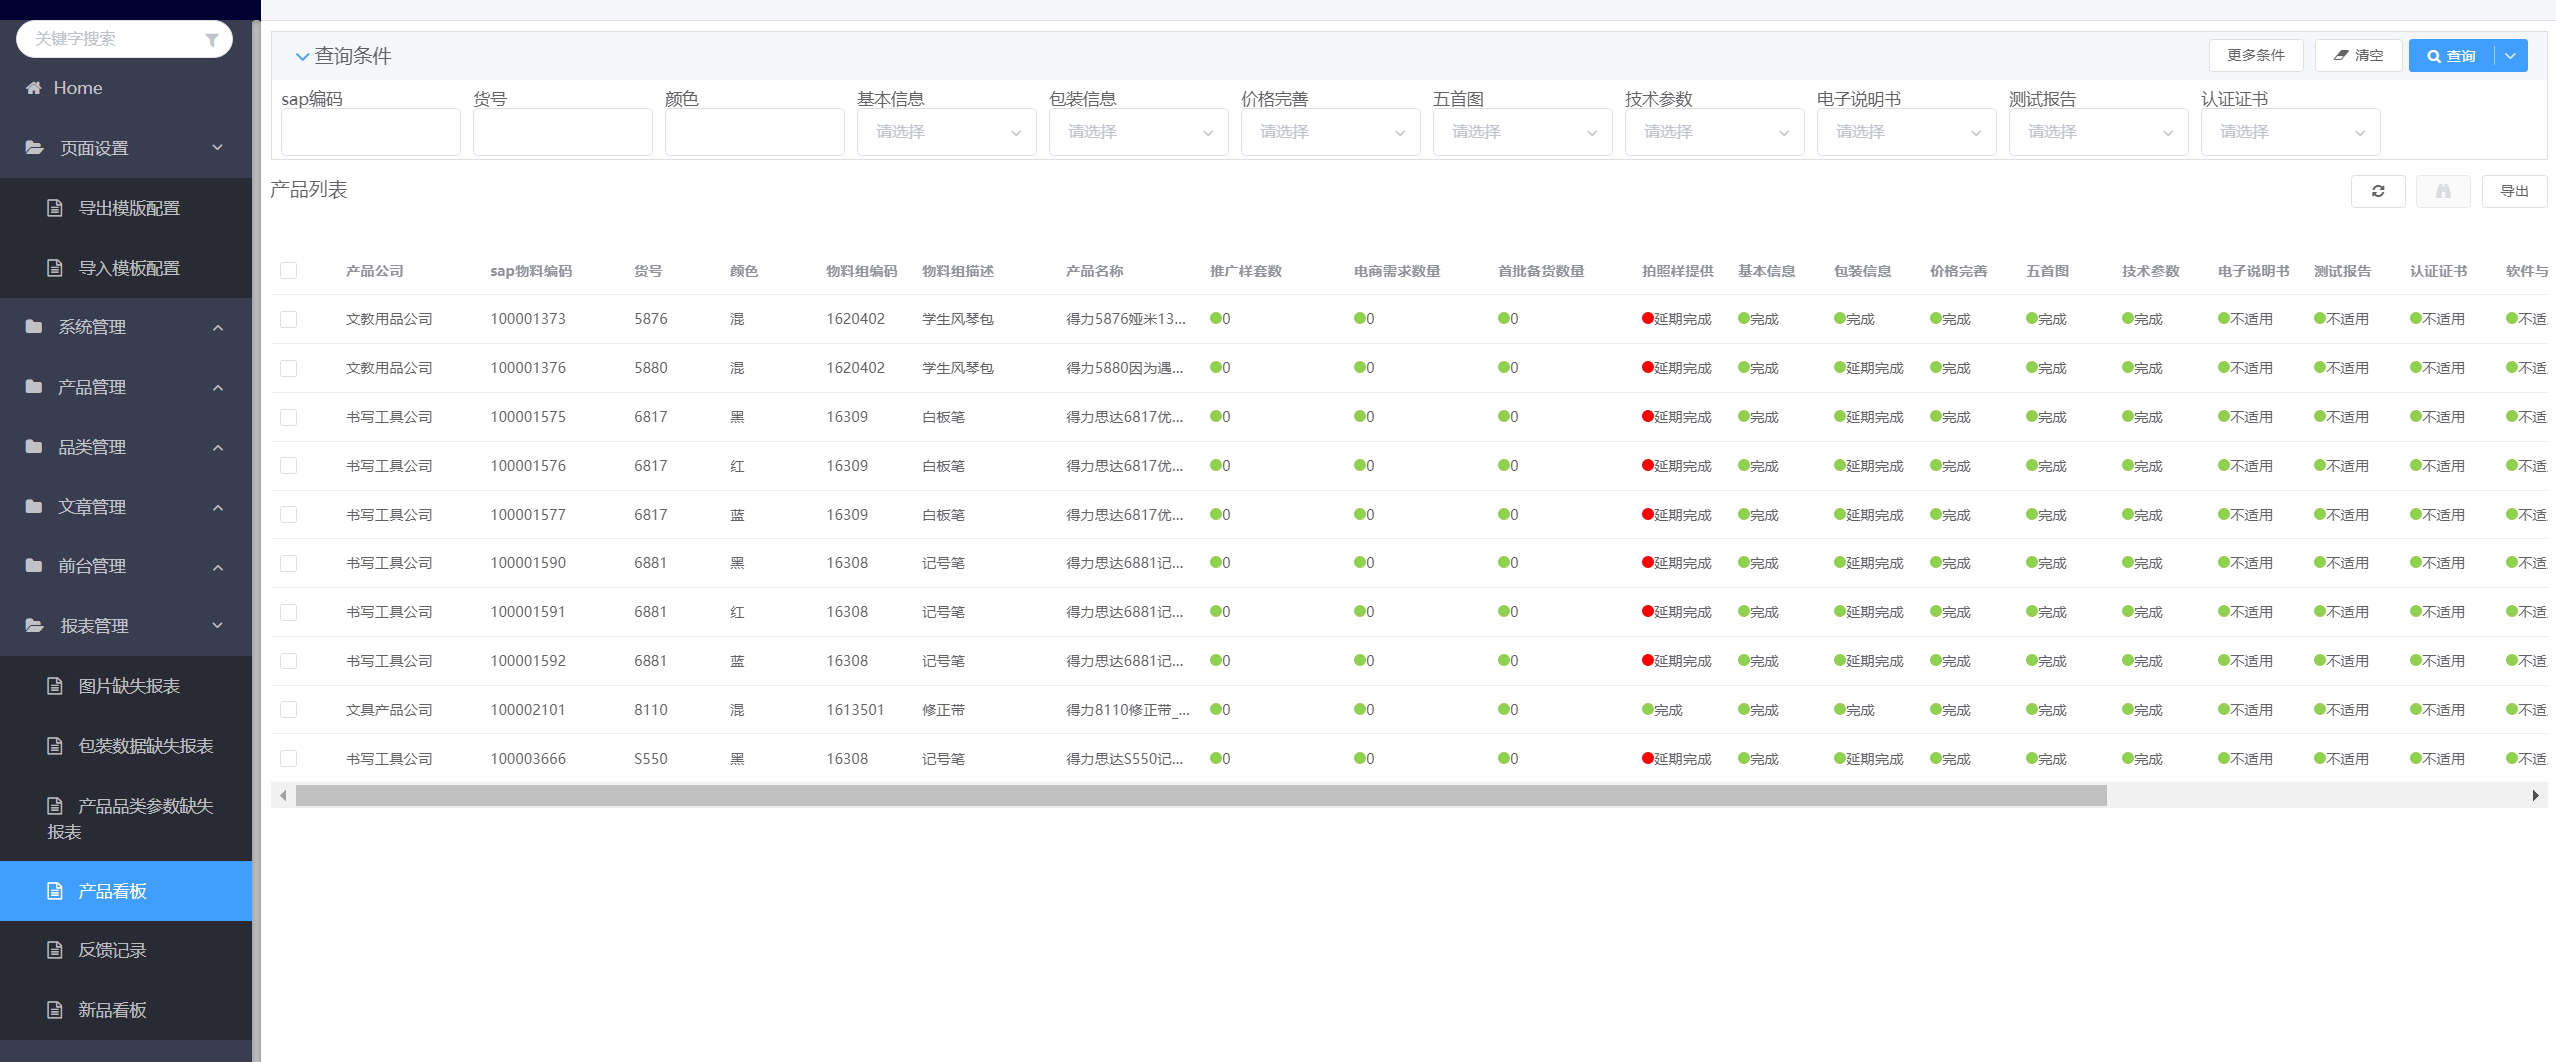Image resolution: width=2556 pixels, height=1062 pixels.
Task: Click the 导出 export button
Action: point(2514,191)
